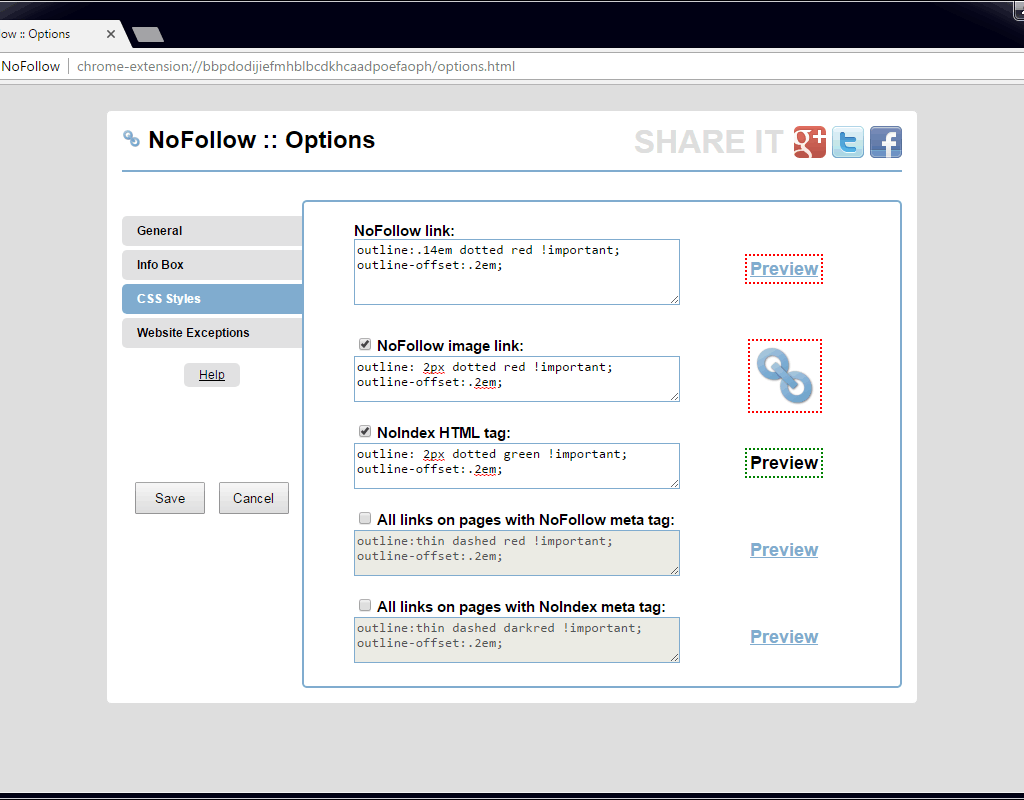Open the General settings tab

pyautogui.click(x=212, y=231)
